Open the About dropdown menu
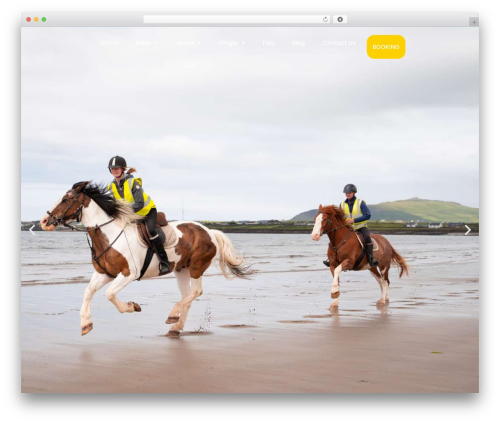This screenshot has width=500, height=423. (x=189, y=43)
